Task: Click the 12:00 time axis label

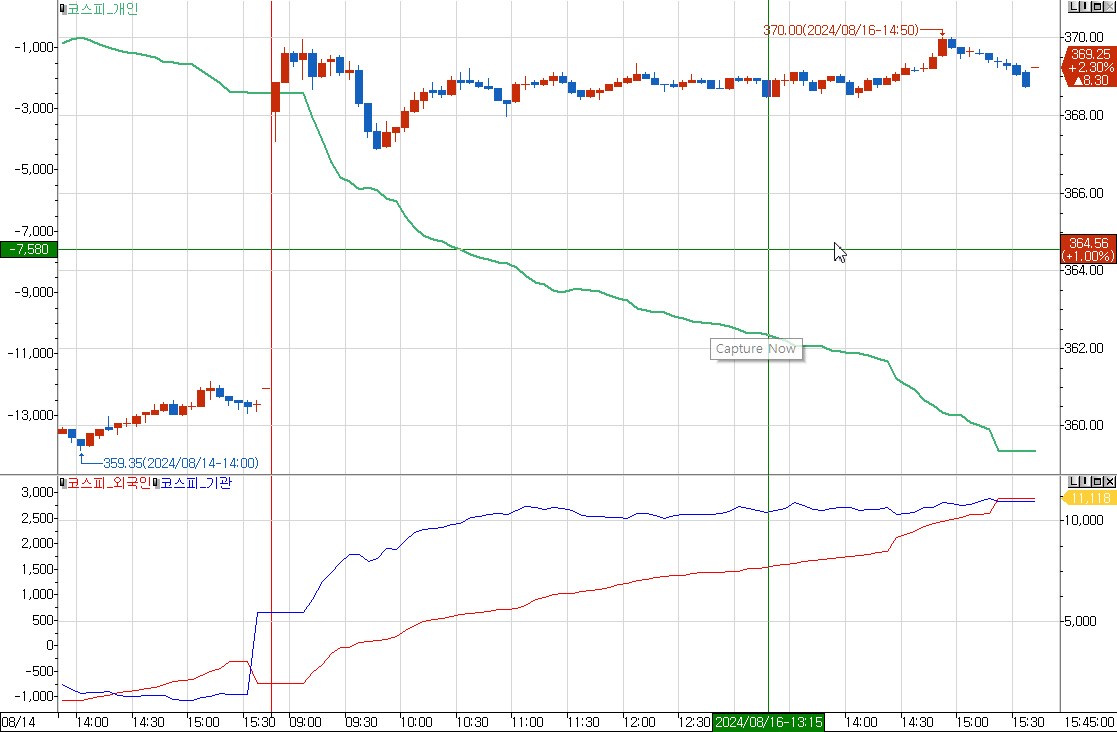Action: tap(639, 721)
